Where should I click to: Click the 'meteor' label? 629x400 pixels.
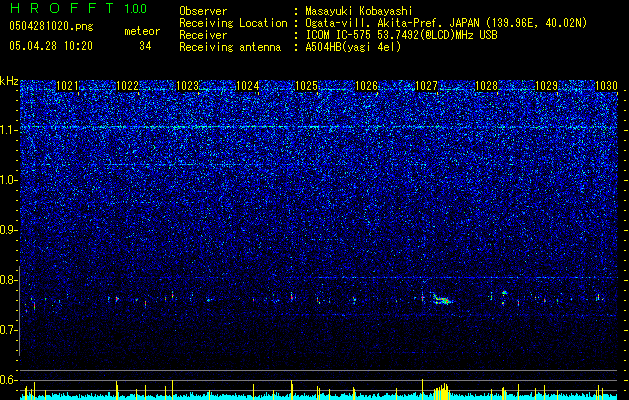[x=142, y=31]
